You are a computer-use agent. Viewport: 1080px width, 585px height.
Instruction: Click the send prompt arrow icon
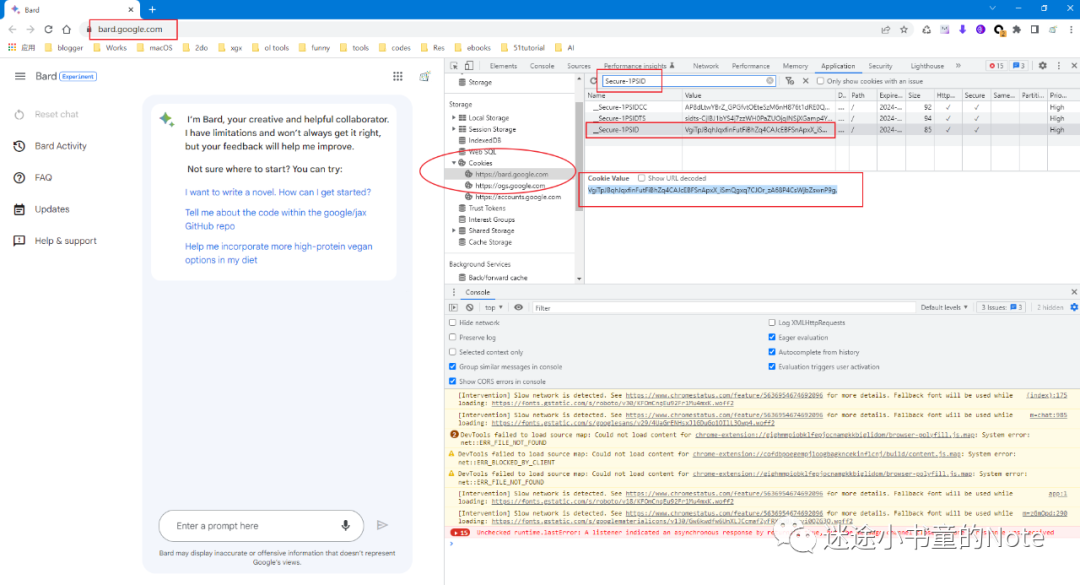(x=382, y=525)
